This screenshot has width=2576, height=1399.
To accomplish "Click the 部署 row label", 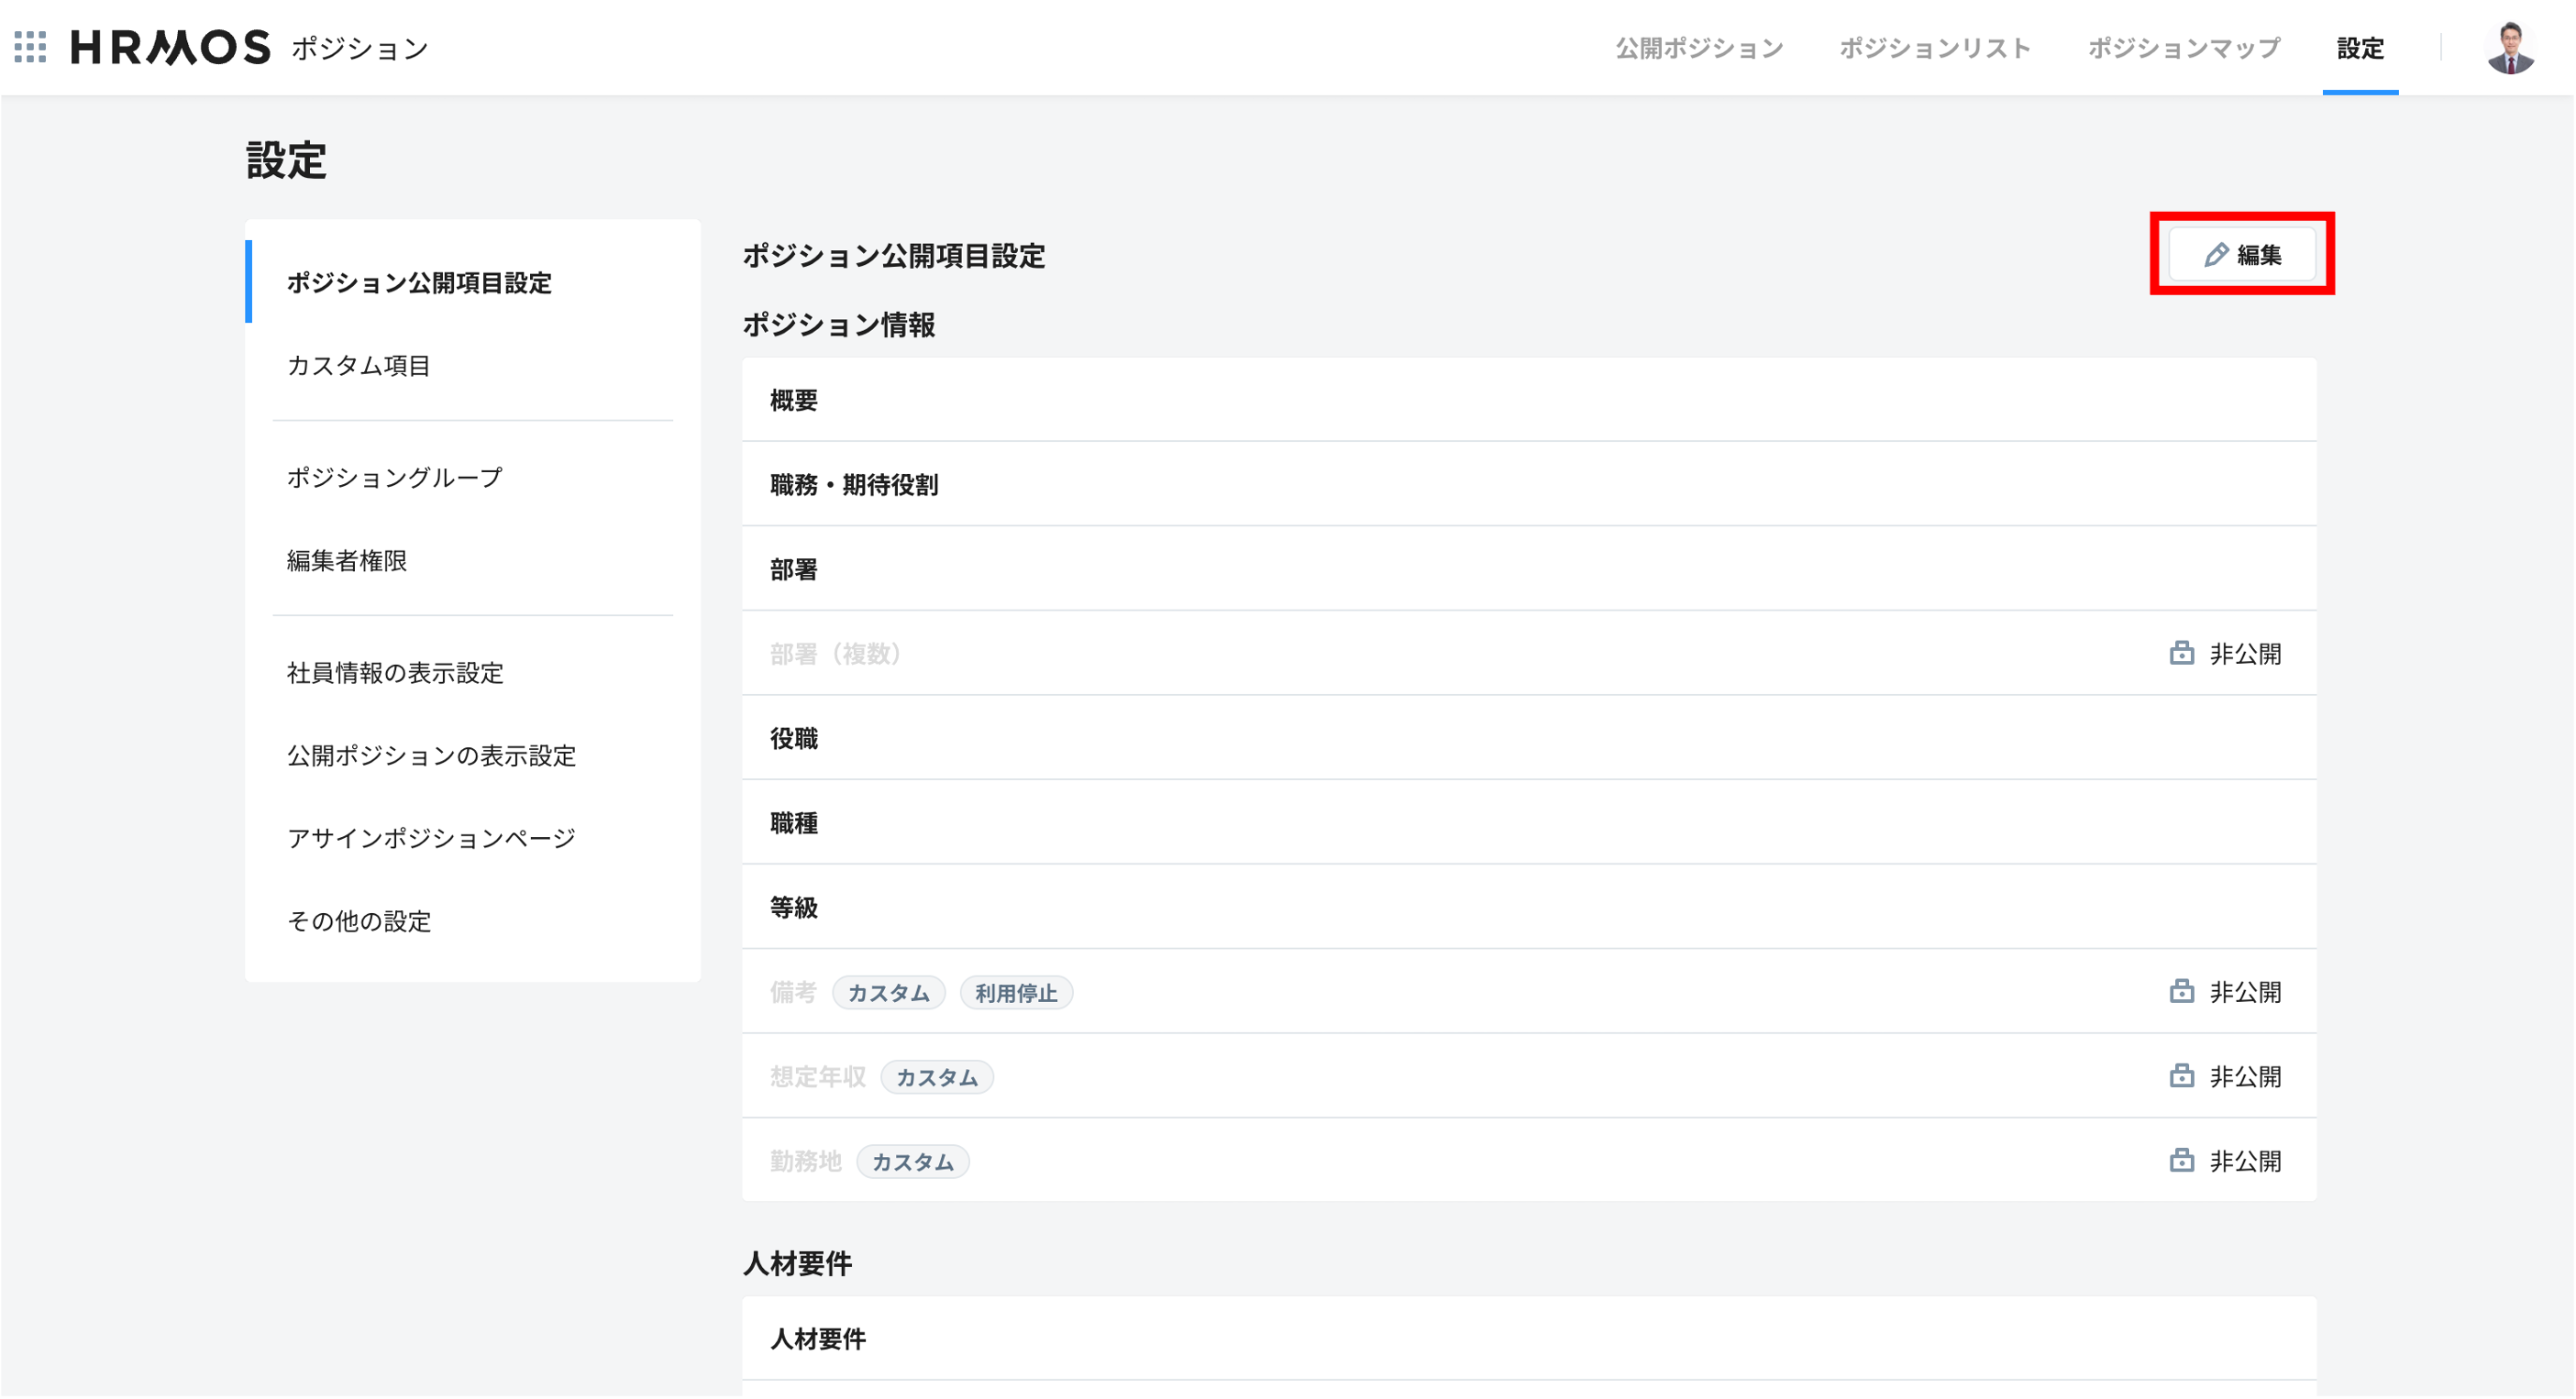I will [794, 570].
